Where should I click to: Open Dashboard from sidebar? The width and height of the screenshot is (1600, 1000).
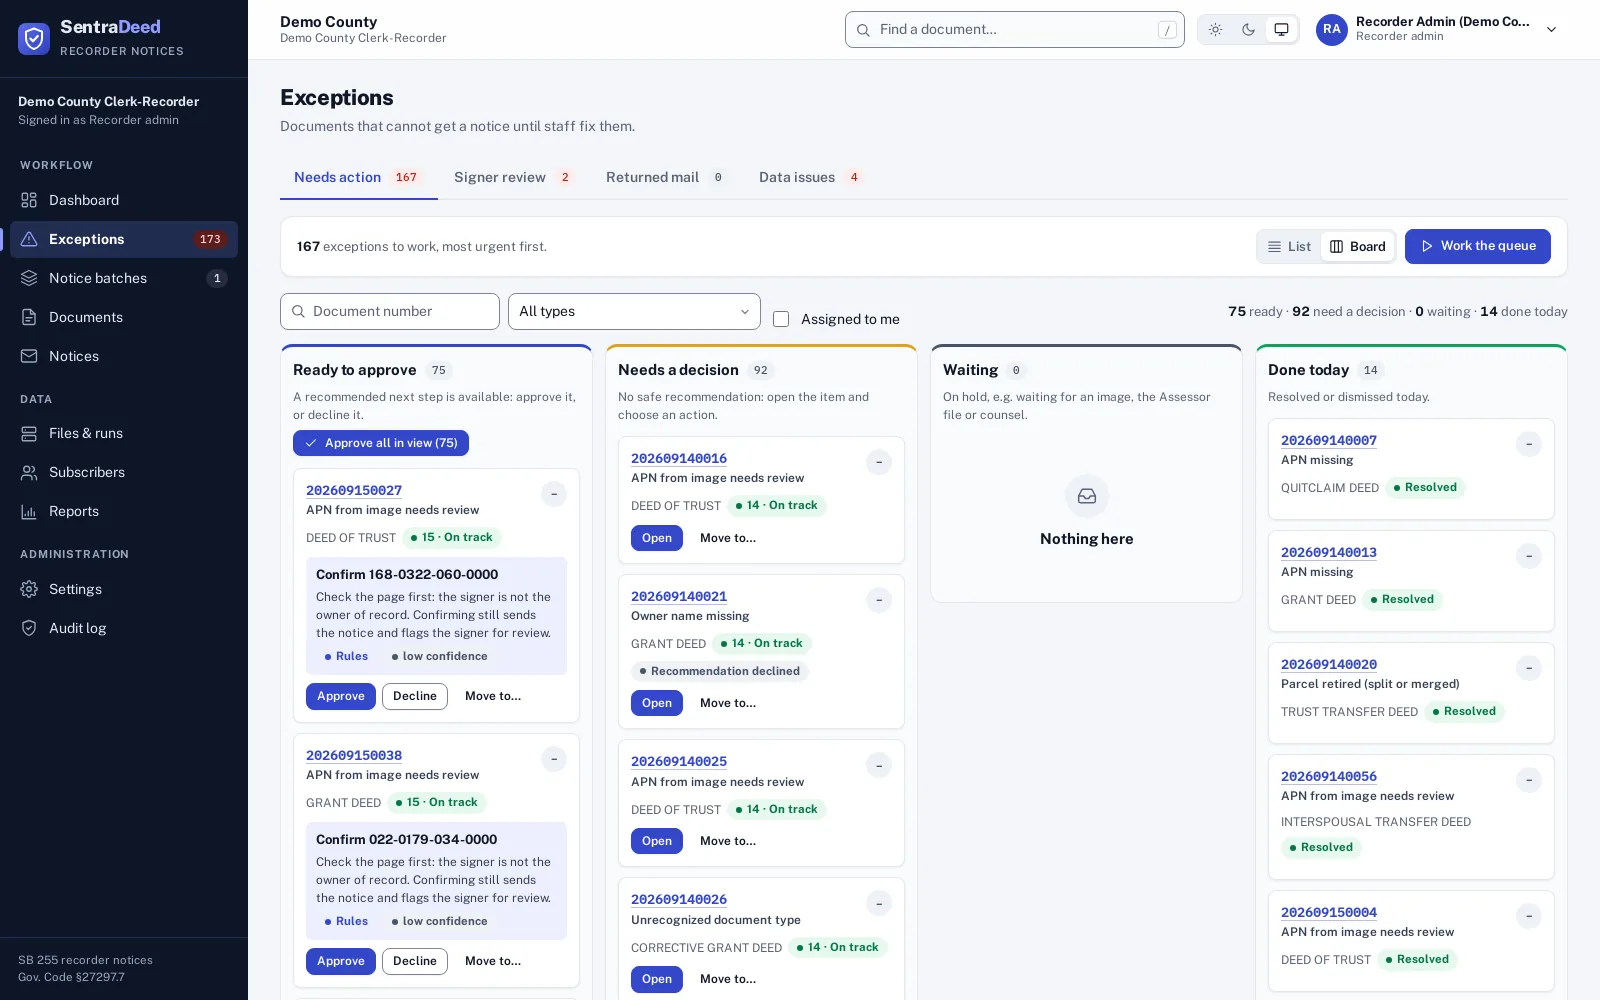click(x=124, y=200)
